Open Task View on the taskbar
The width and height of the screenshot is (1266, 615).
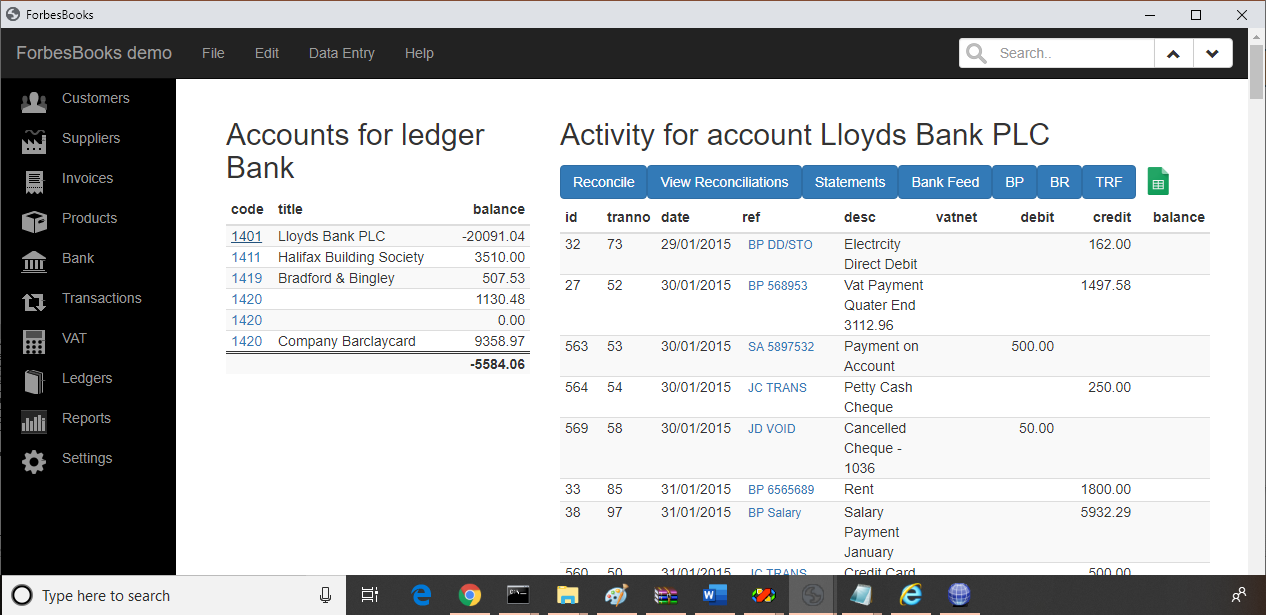point(370,595)
